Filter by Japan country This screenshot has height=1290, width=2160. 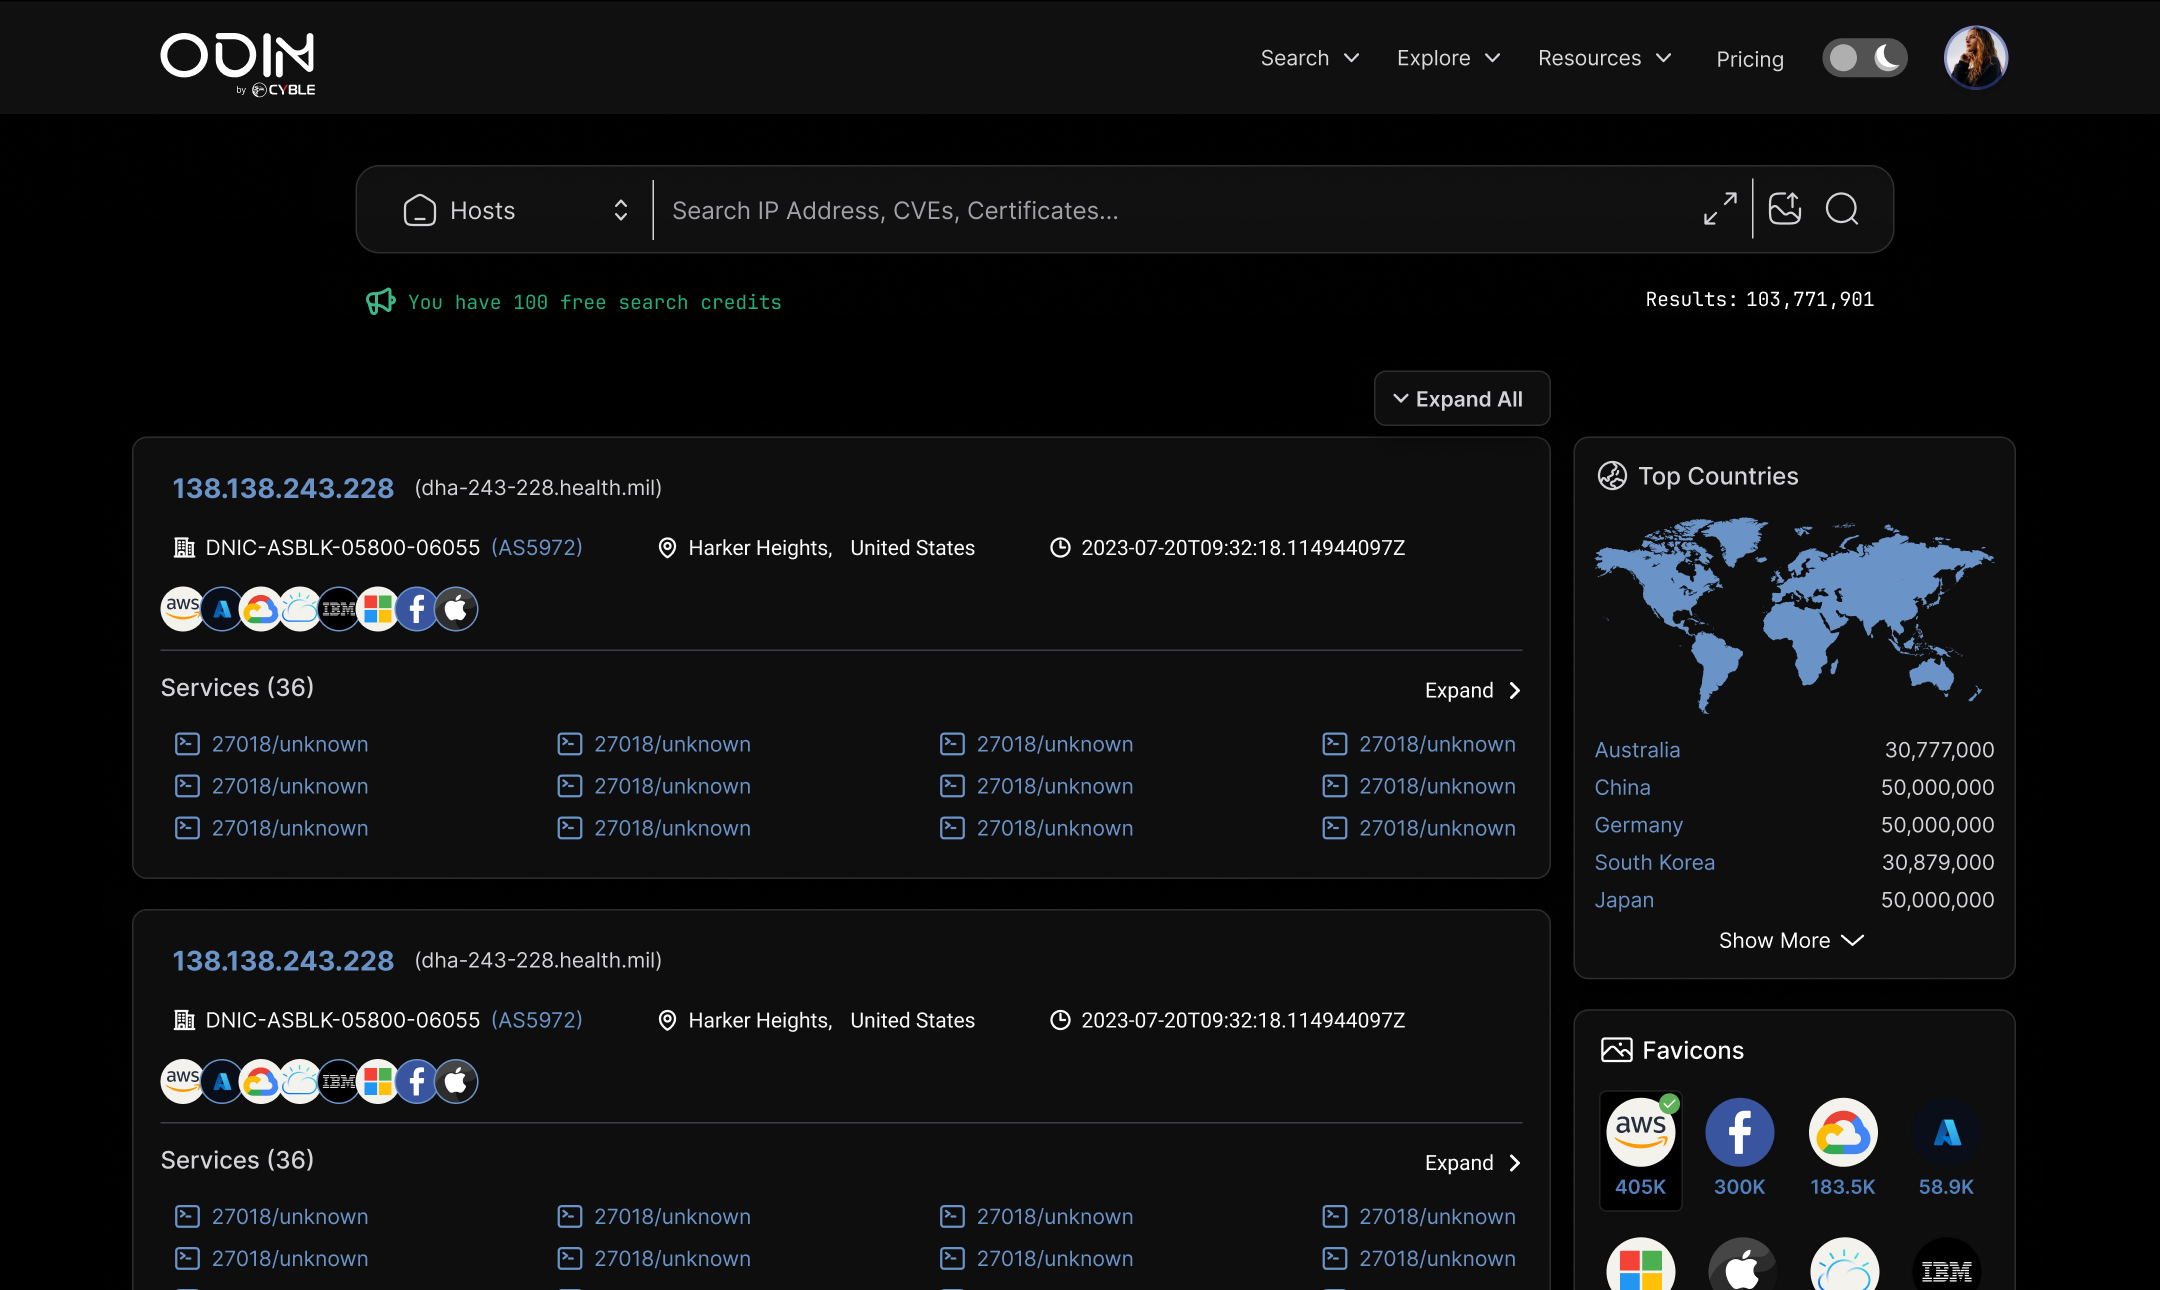(1624, 900)
